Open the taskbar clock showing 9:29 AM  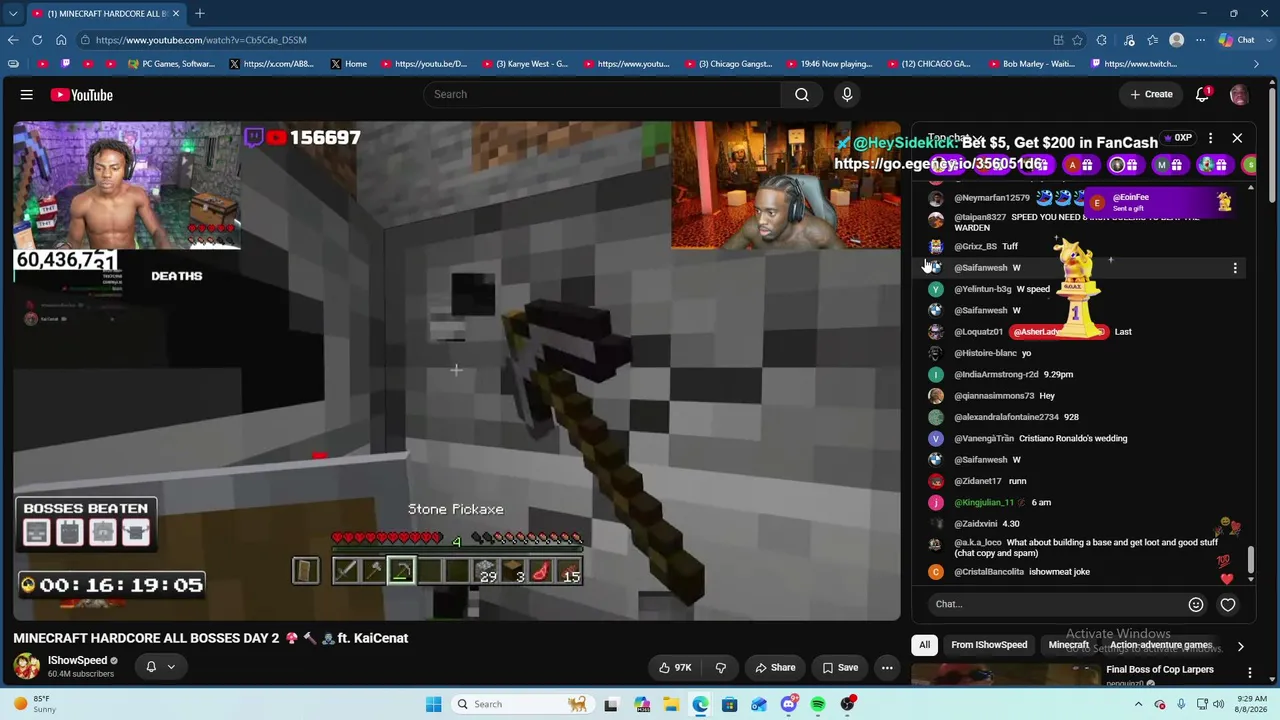[x=1251, y=704]
